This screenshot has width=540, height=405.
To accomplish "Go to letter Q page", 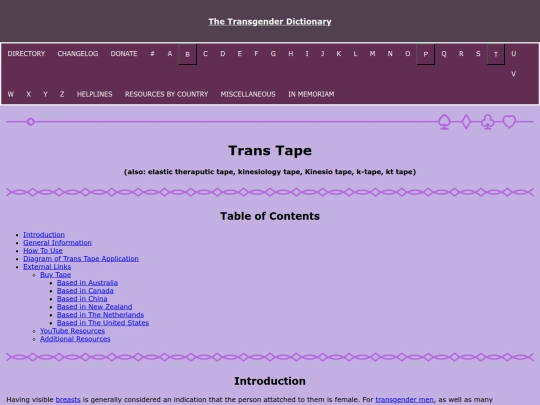I will 444,54.
